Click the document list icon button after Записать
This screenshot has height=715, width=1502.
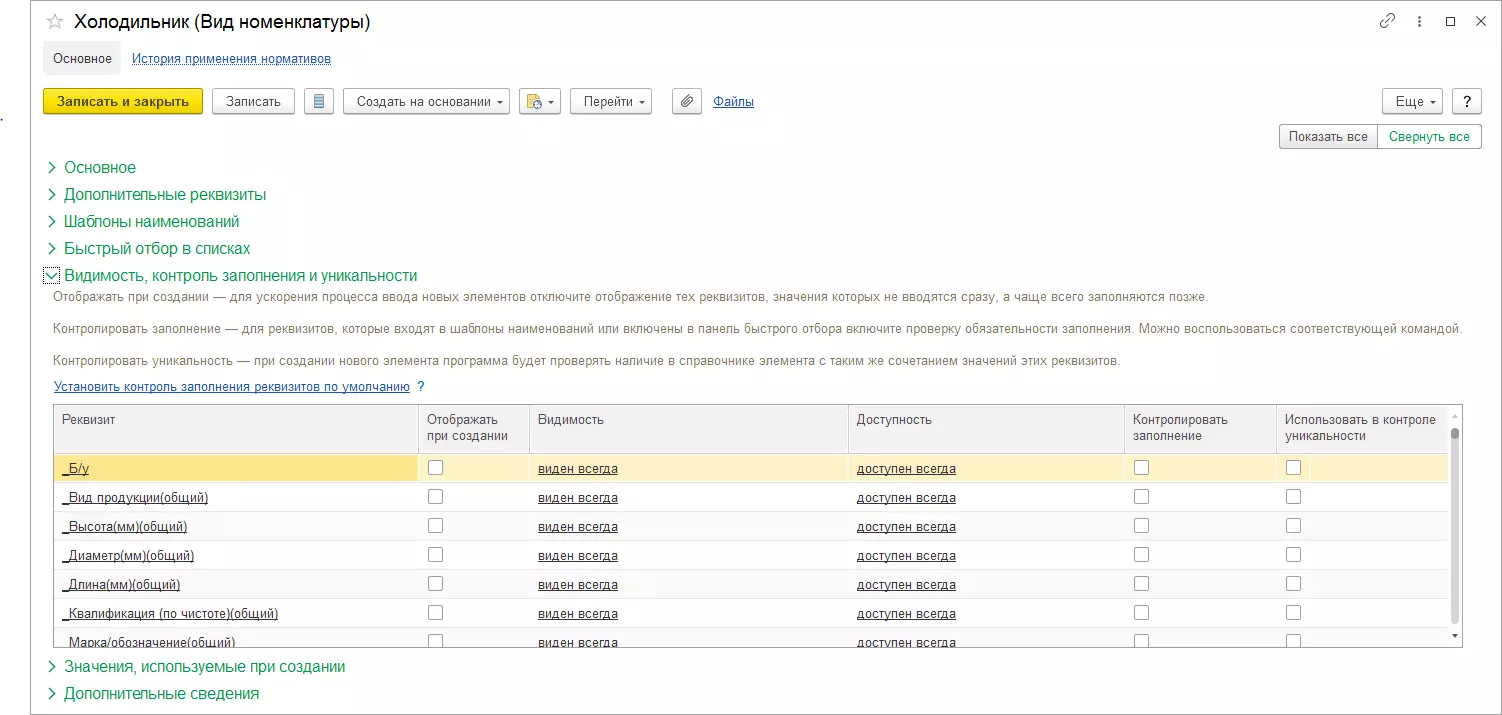tap(319, 101)
